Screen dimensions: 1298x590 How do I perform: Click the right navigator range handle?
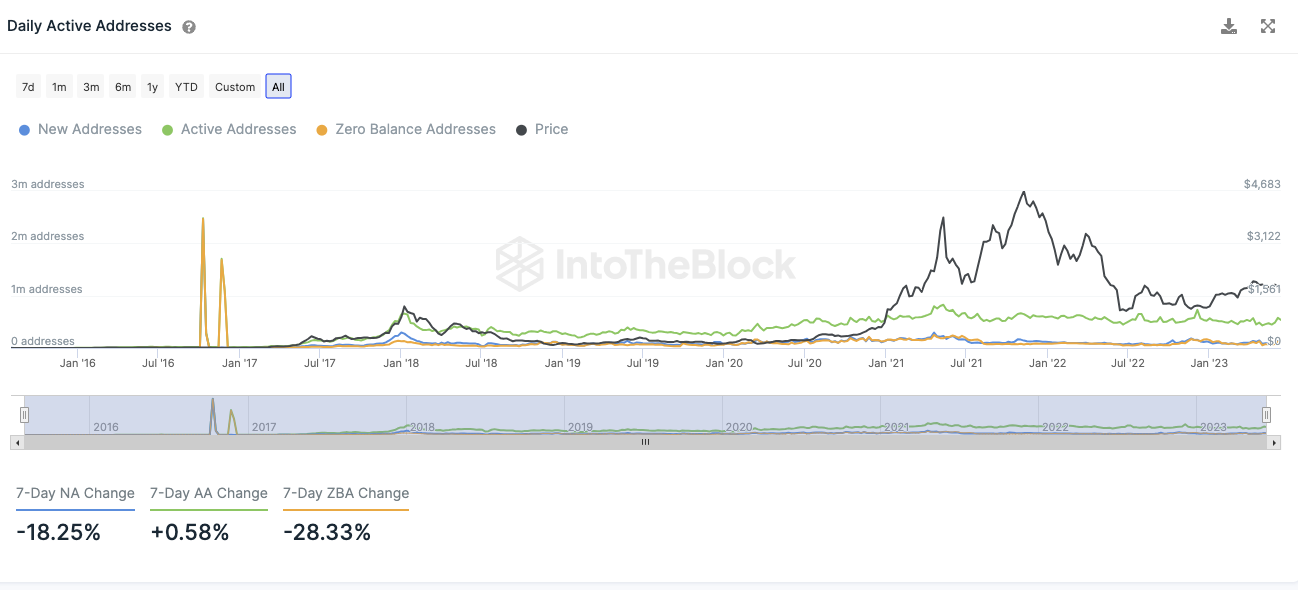click(x=1266, y=415)
